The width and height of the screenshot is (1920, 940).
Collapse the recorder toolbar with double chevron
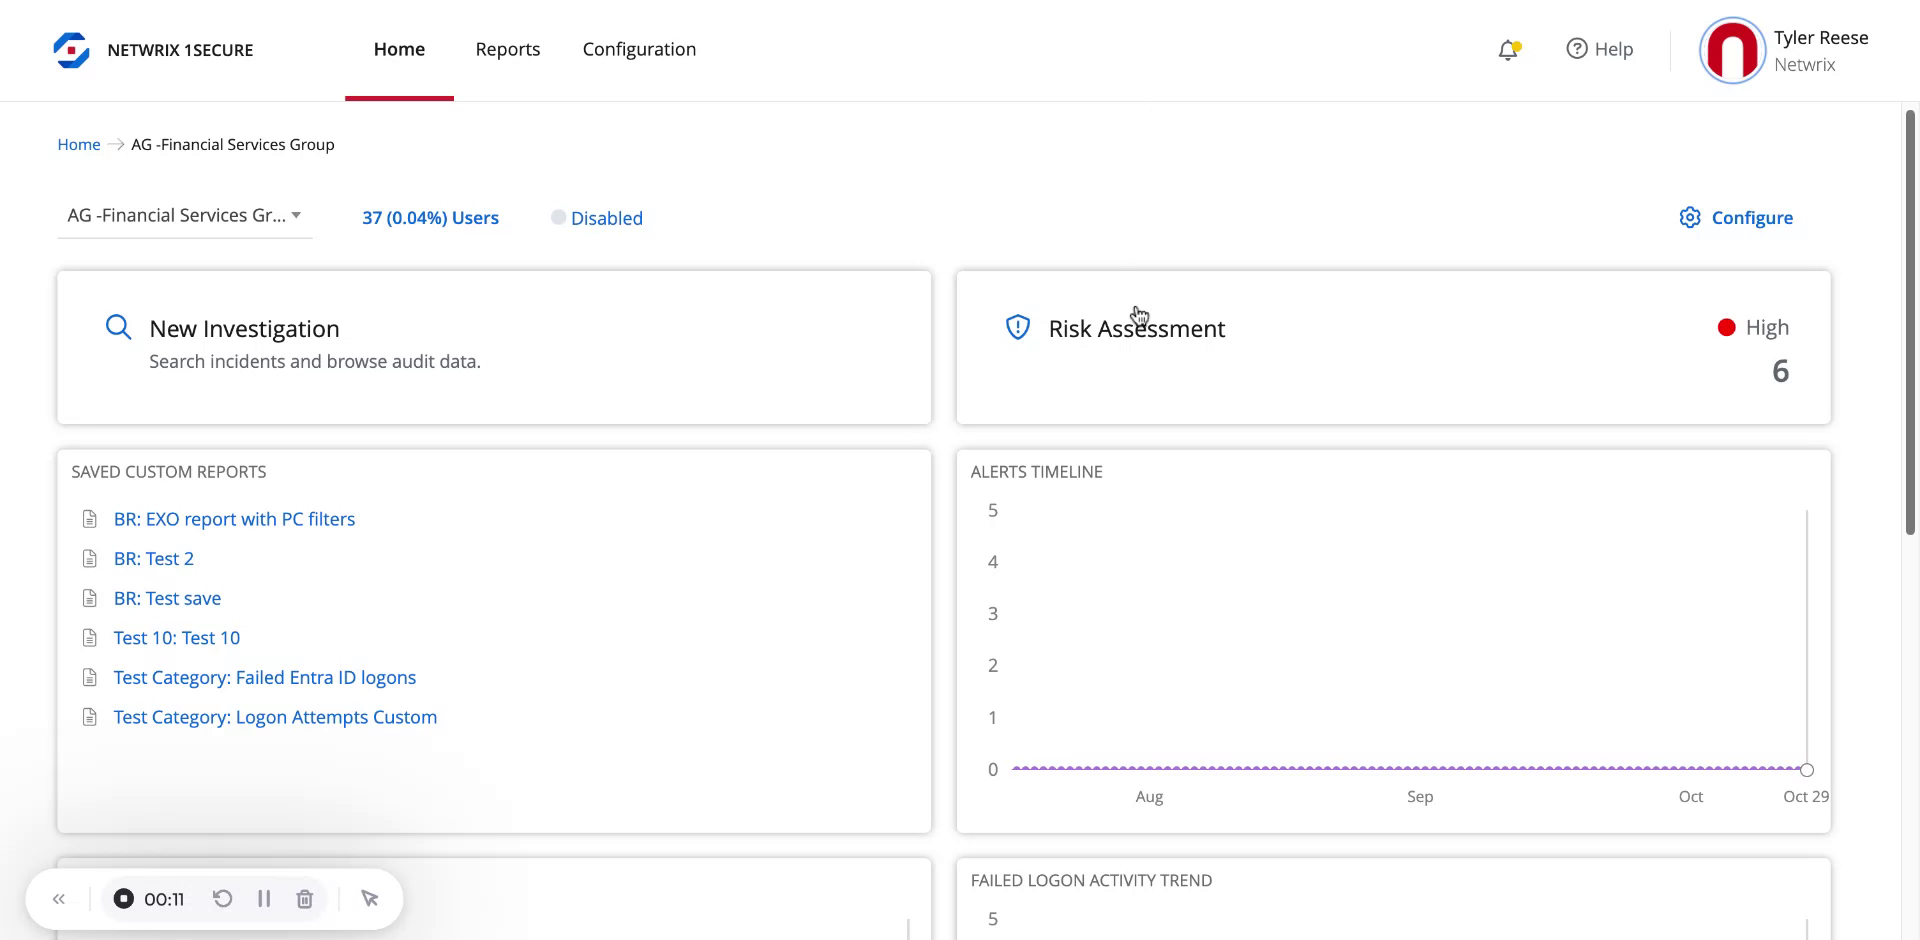(59, 899)
